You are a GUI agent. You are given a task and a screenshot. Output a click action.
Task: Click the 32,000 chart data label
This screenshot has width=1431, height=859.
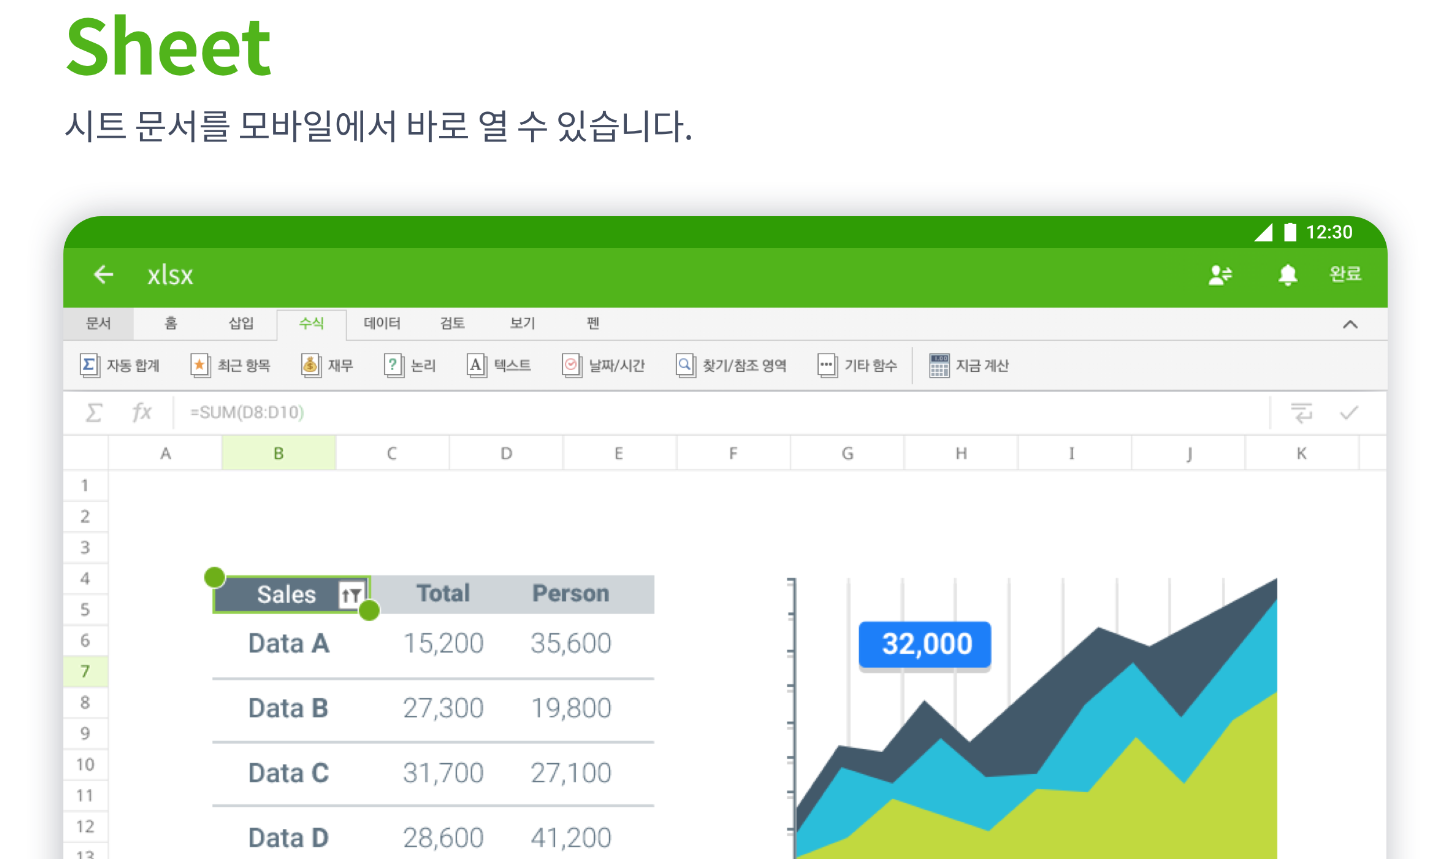(x=925, y=644)
